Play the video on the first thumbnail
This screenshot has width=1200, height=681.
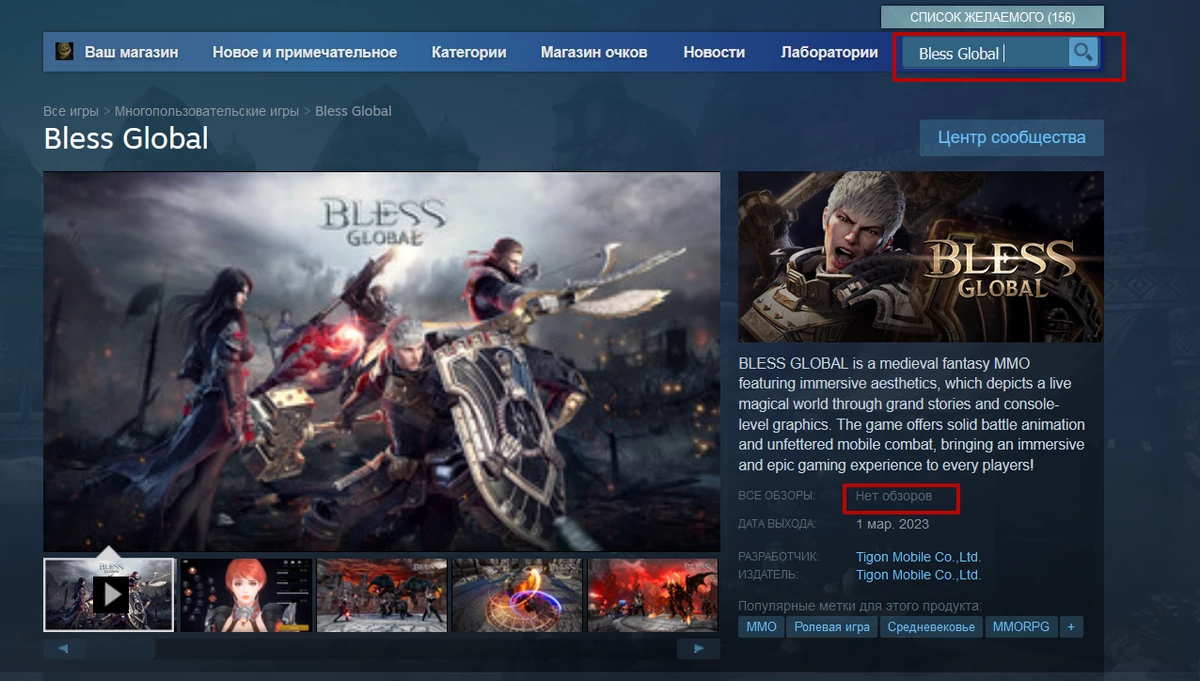point(111,595)
